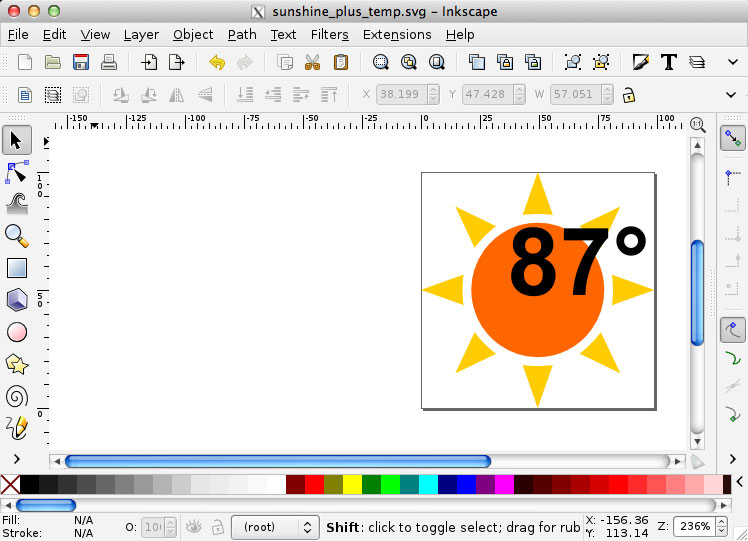Toggle the width-height lock icon
Screen dimensions: 748x541
click(629, 95)
